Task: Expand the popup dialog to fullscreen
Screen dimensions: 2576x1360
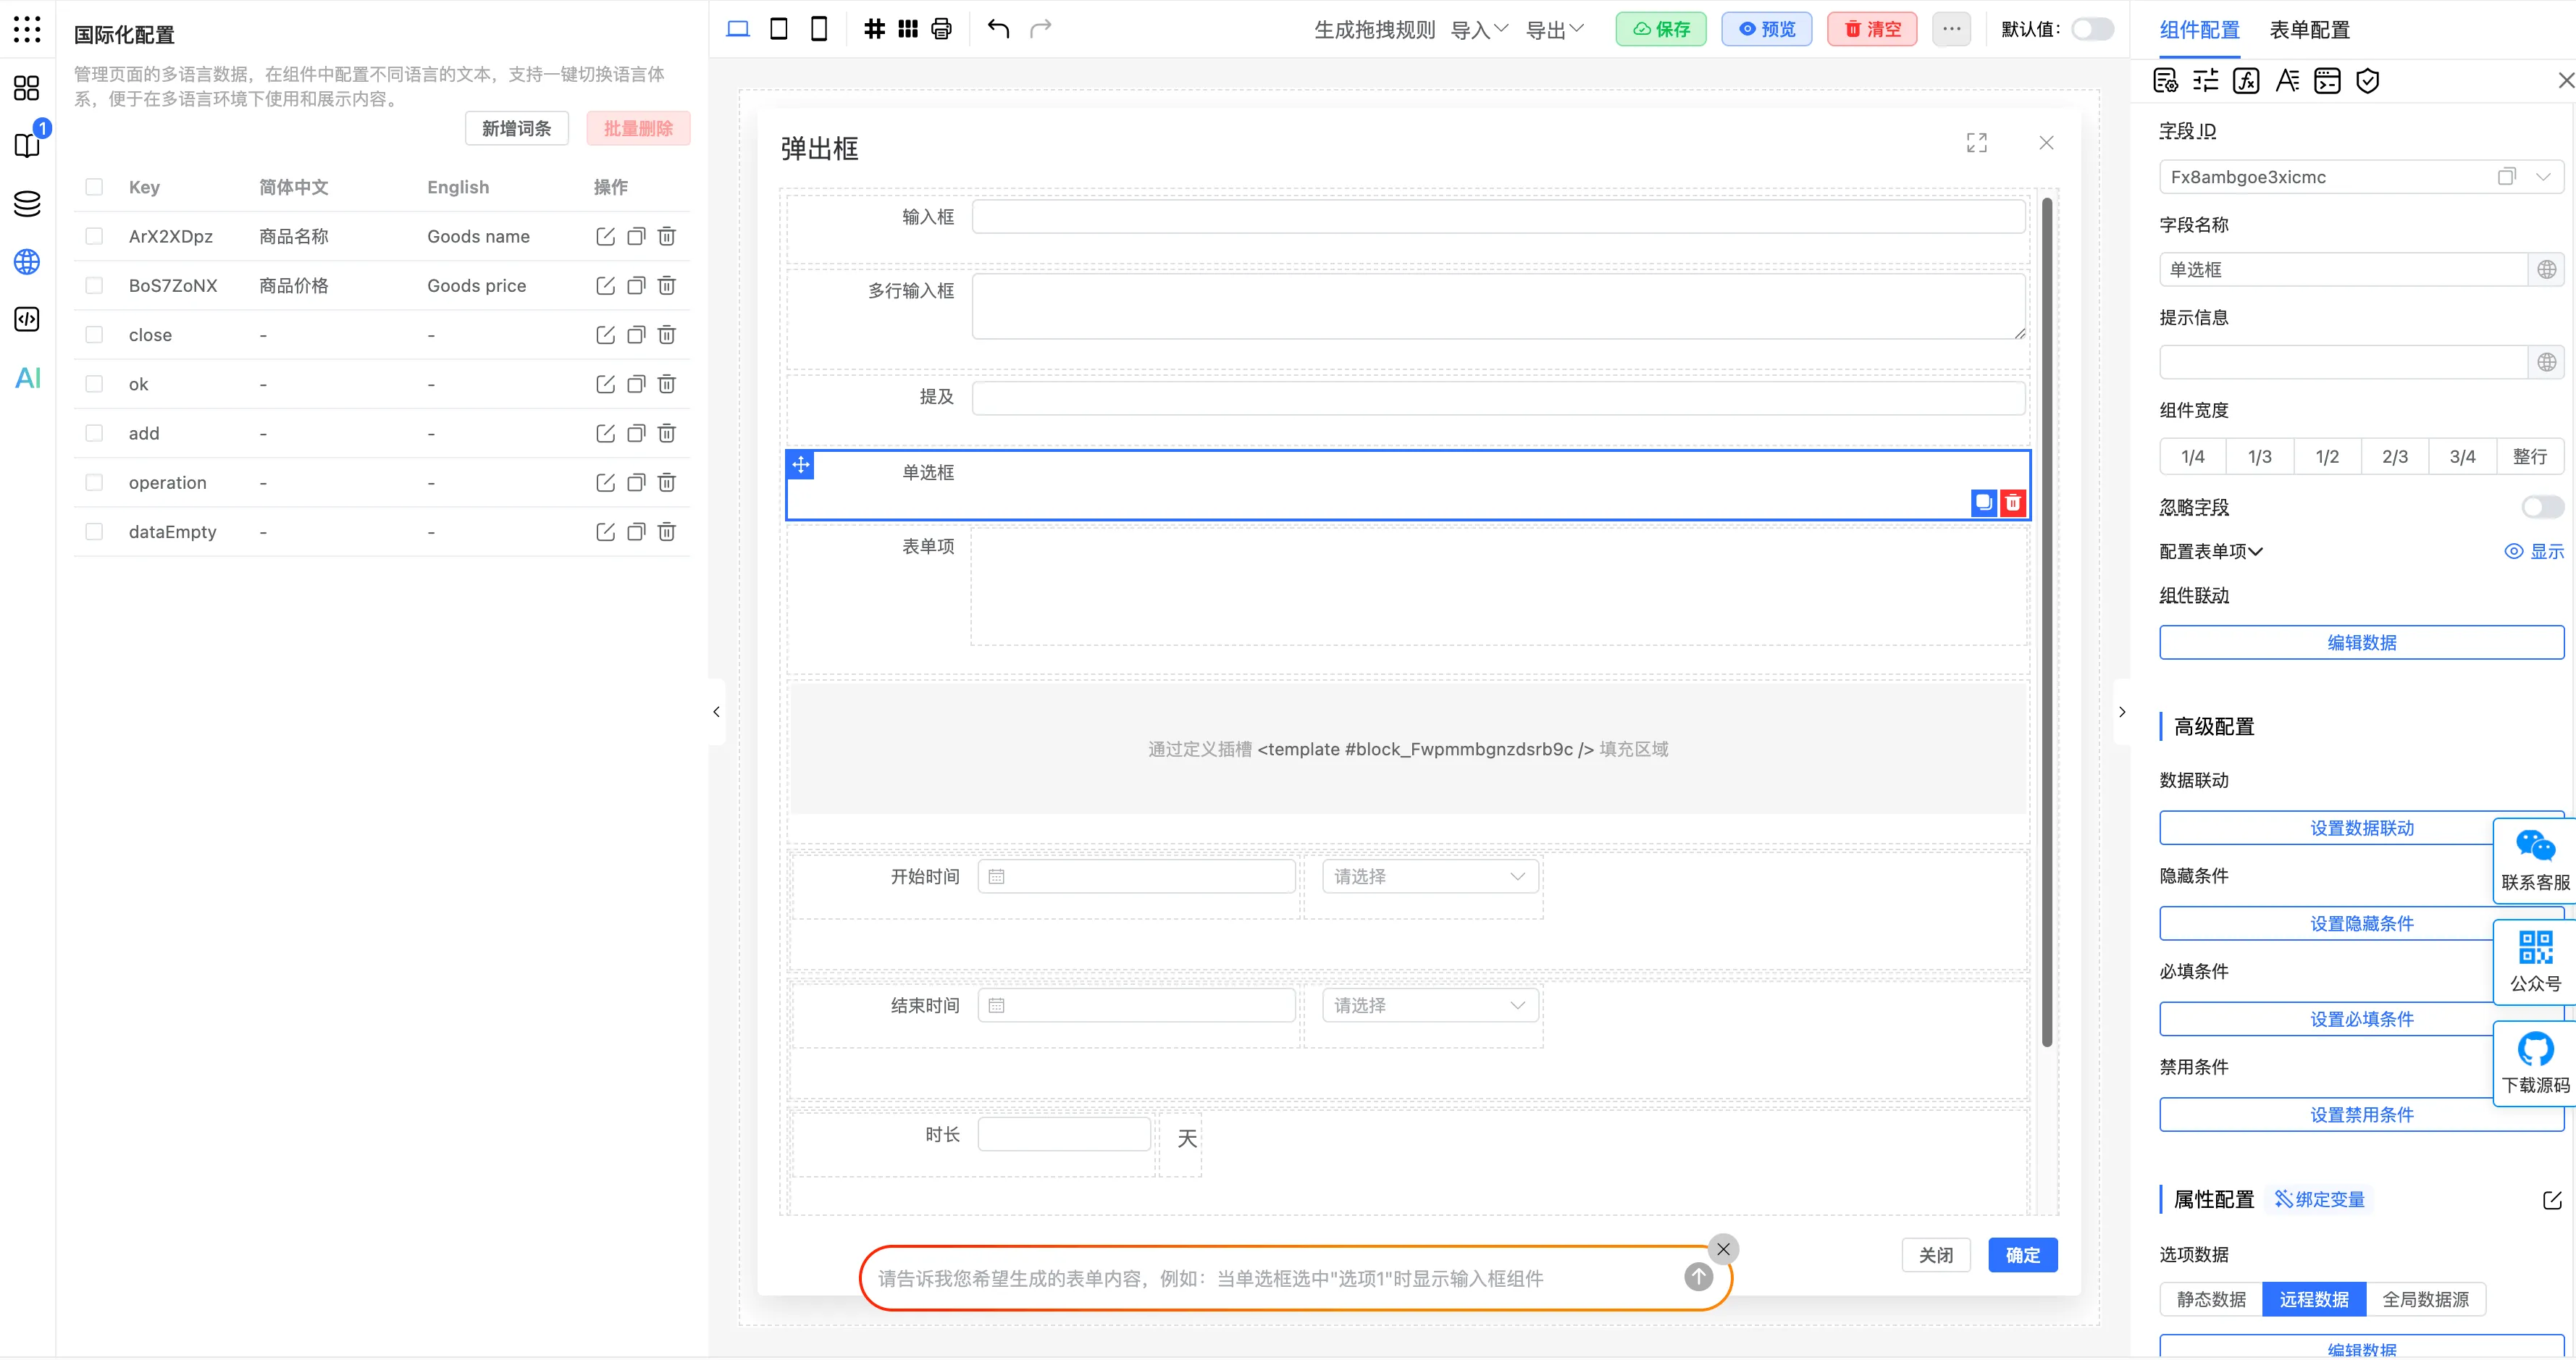Action: click(1976, 143)
